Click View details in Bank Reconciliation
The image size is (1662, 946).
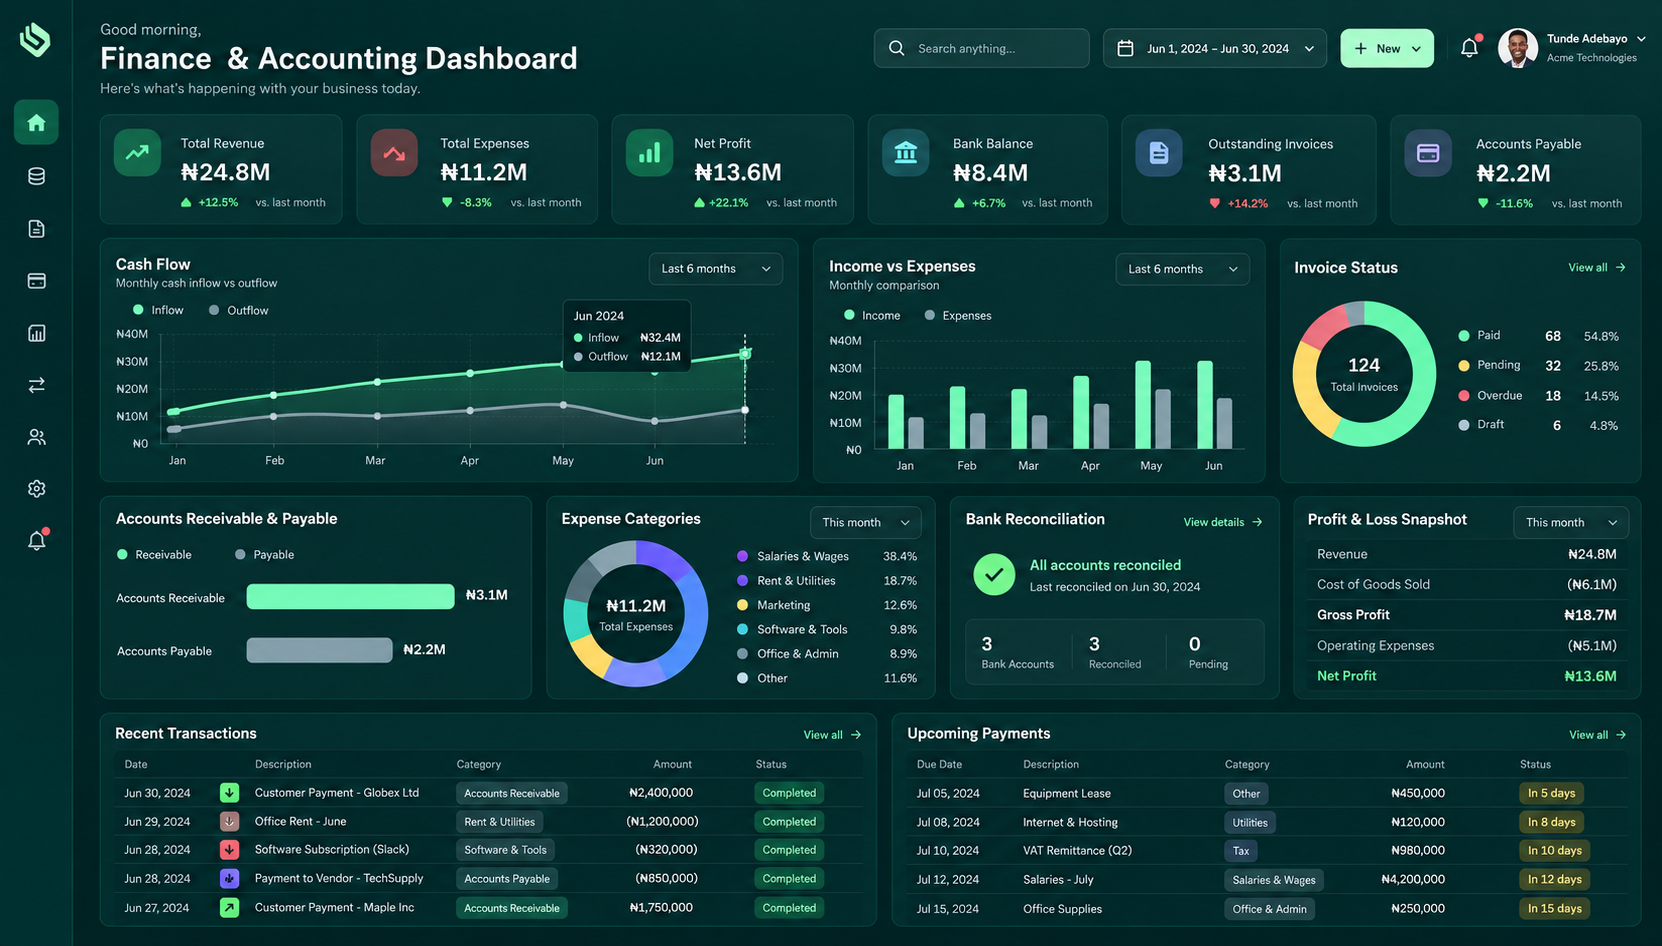point(1223,522)
